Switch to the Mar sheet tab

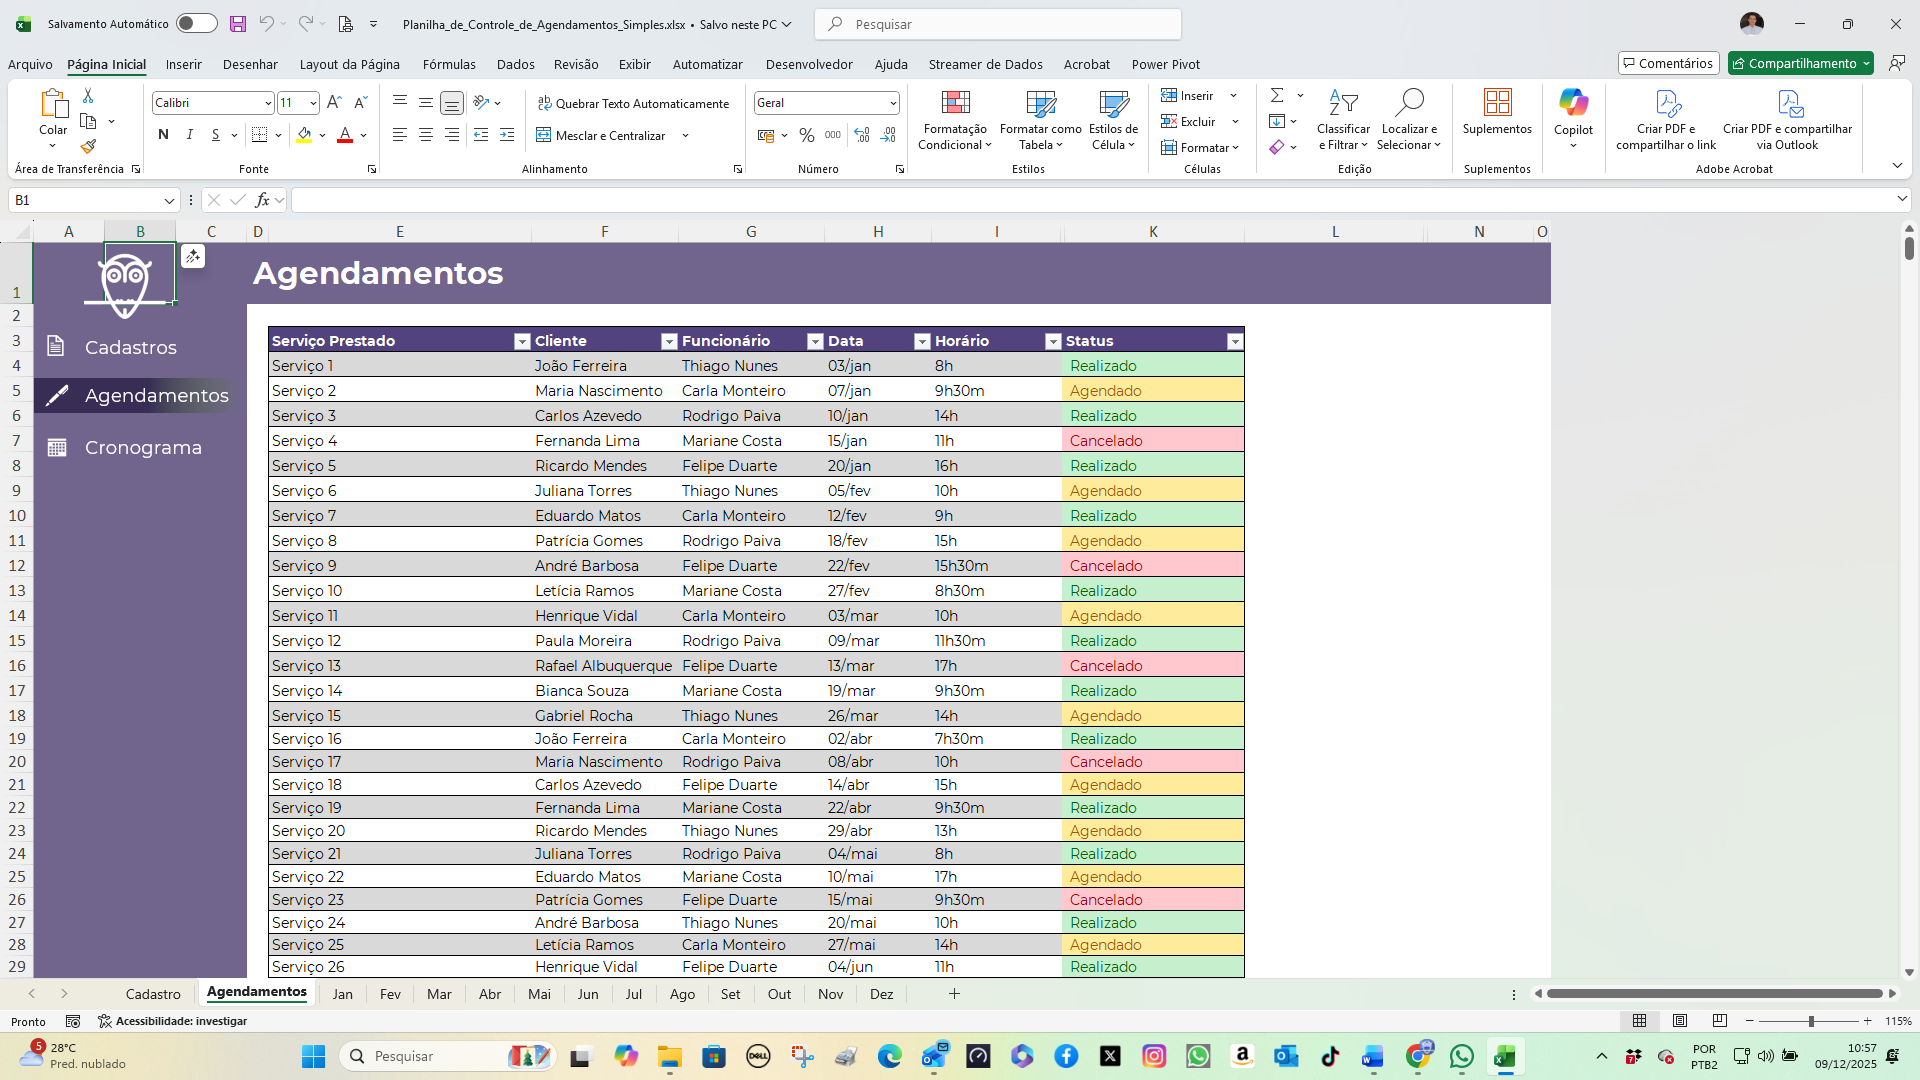click(439, 994)
